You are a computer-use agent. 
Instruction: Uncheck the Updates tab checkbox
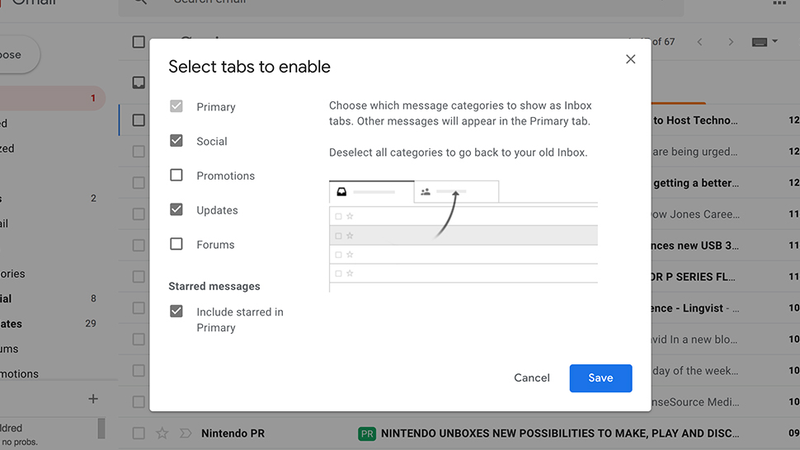click(x=176, y=209)
